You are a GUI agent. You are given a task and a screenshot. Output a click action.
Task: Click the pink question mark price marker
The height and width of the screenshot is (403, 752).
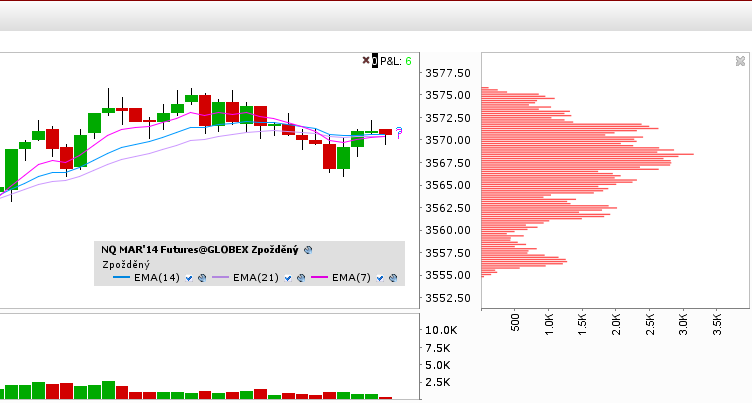click(399, 133)
